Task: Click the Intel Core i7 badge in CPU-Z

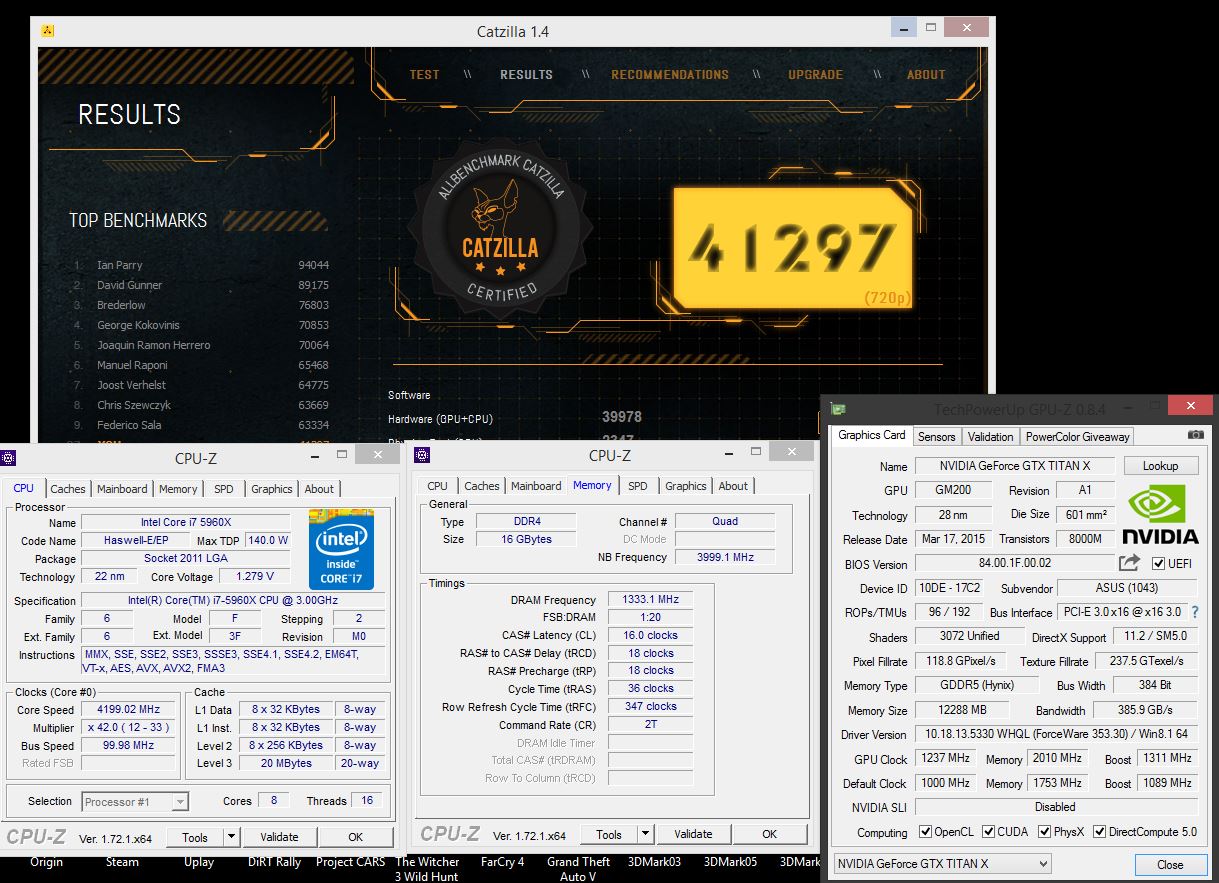Action: coord(341,549)
